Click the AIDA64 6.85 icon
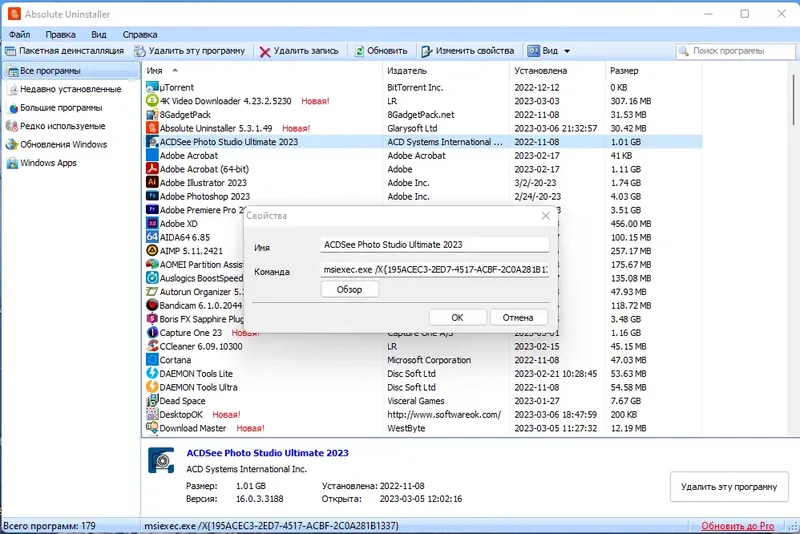 tap(152, 237)
